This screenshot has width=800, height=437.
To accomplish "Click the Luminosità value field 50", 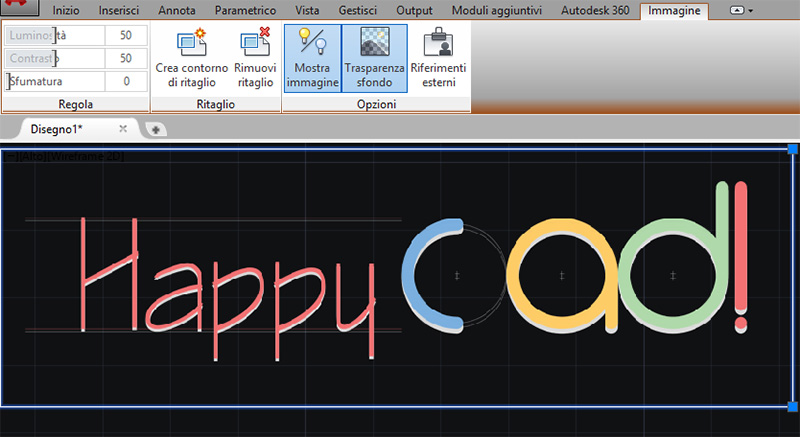I will (126, 35).
